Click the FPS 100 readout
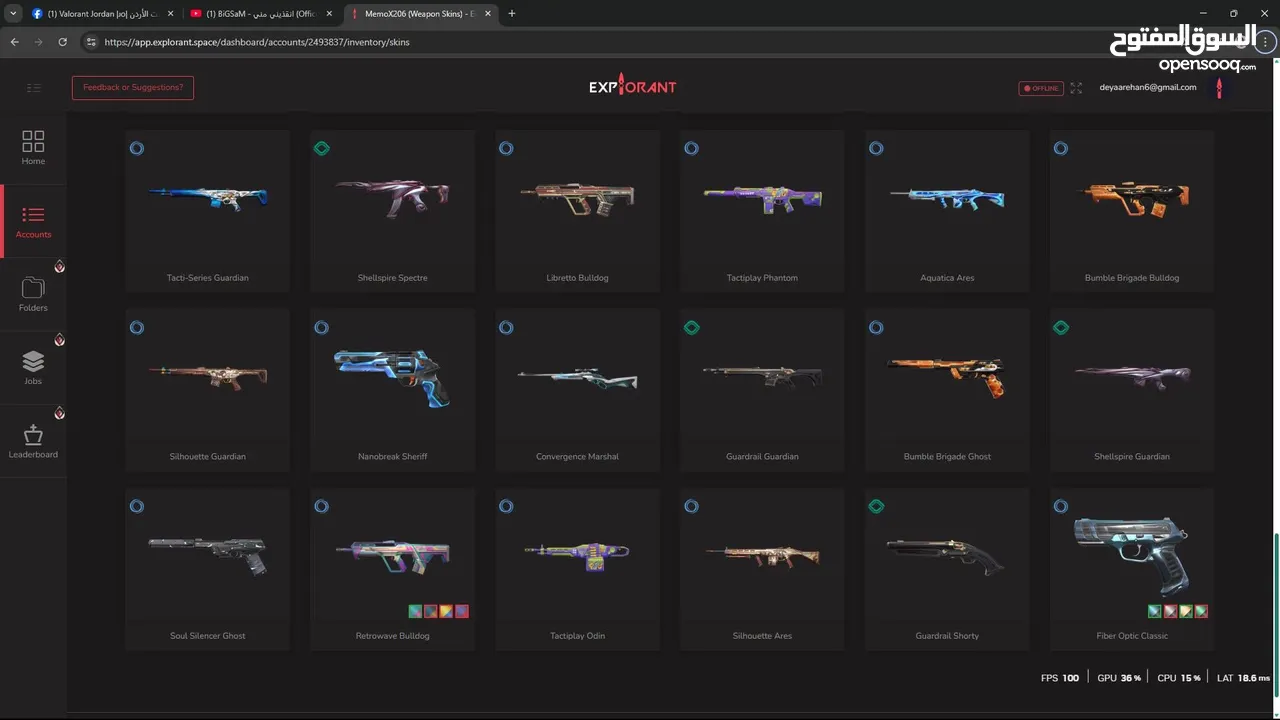Screen dimensions: 1280x720 tap(1060, 678)
